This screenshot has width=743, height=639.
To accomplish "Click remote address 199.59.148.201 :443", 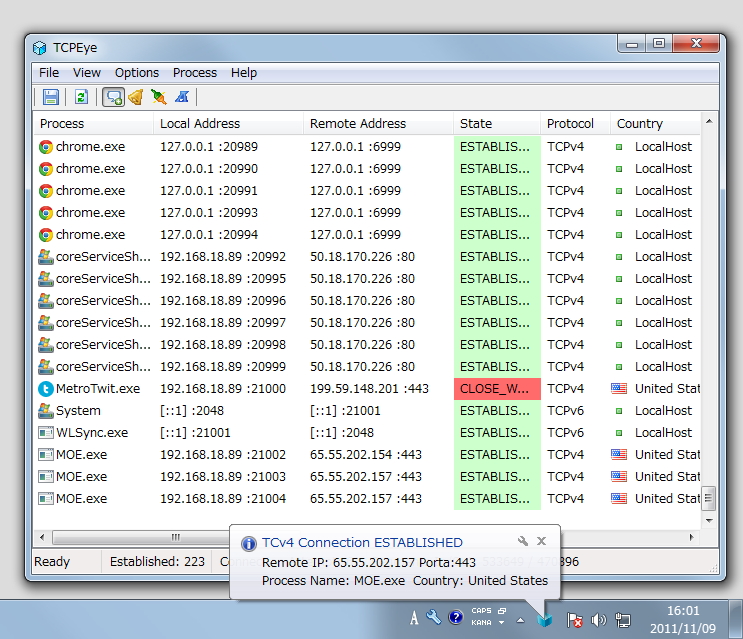I will click(369, 389).
